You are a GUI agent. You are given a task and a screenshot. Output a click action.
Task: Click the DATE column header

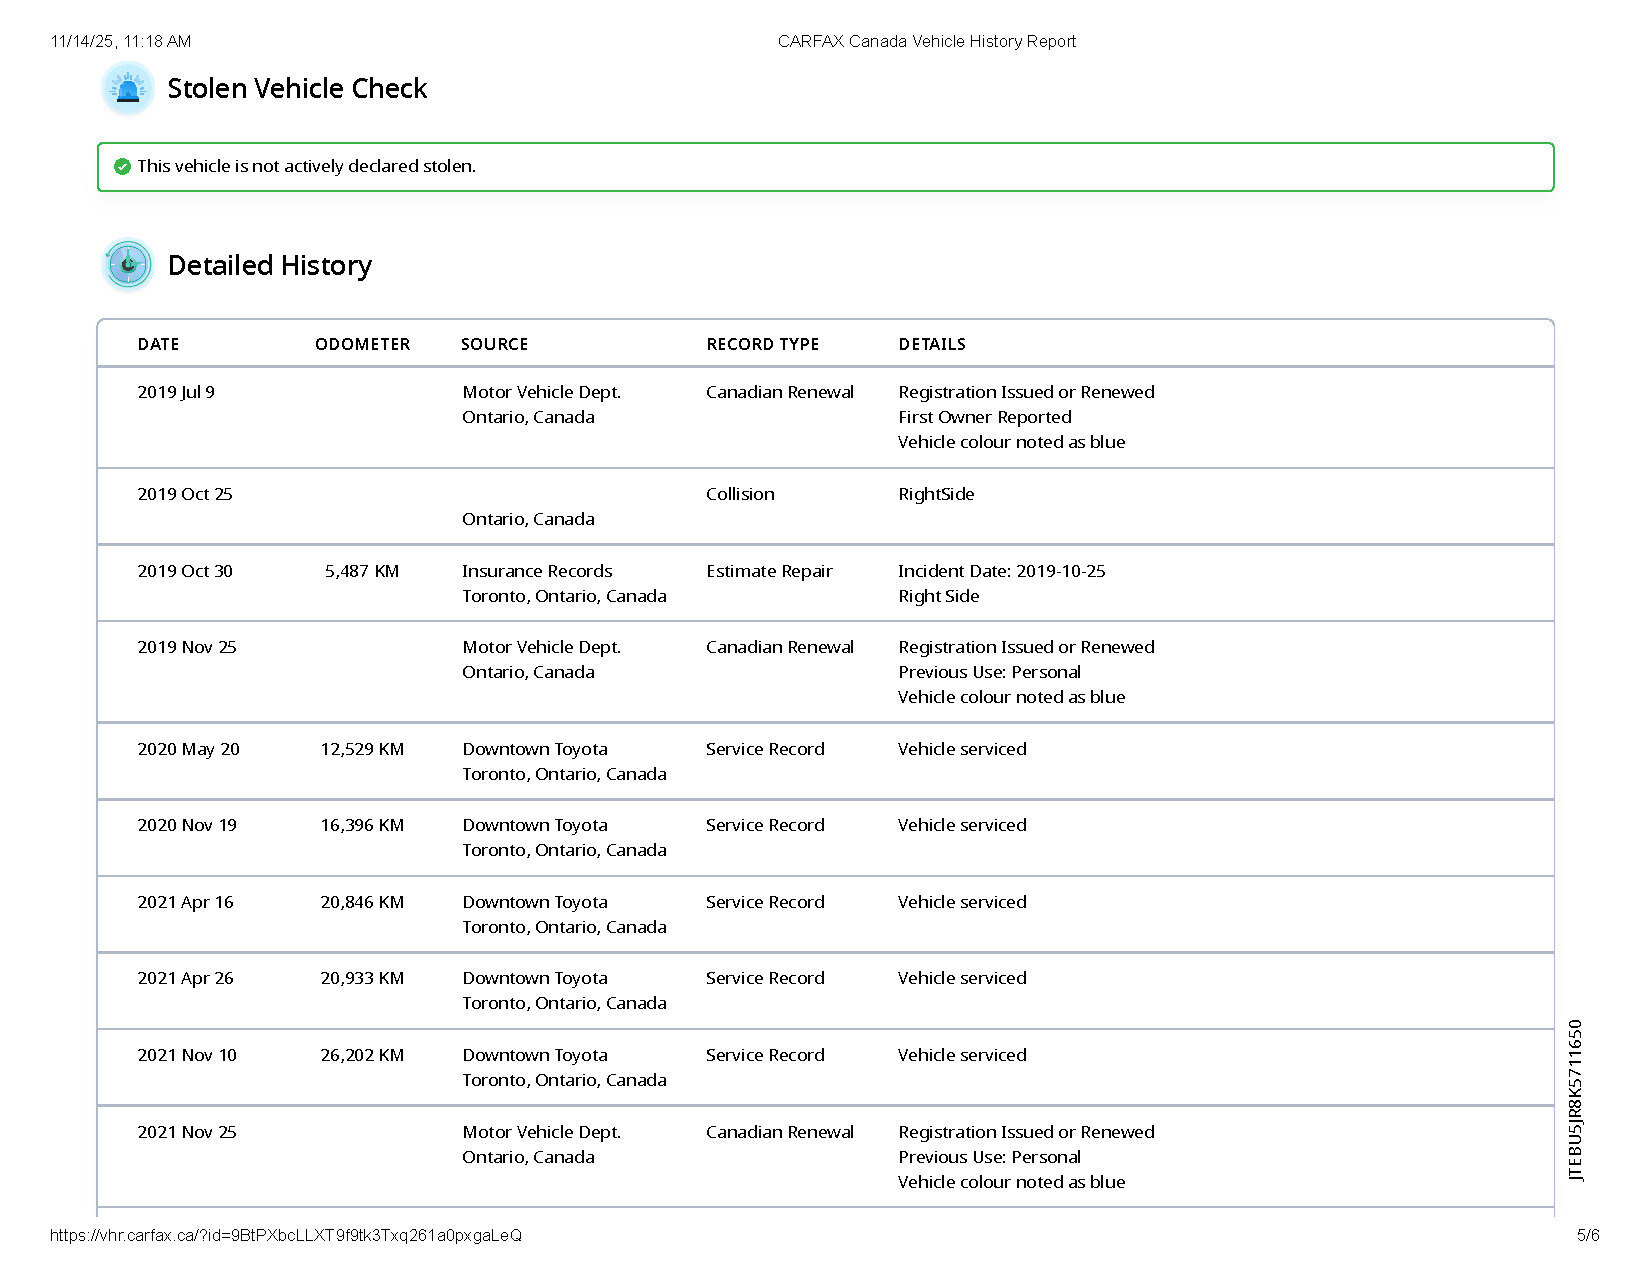click(158, 344)
